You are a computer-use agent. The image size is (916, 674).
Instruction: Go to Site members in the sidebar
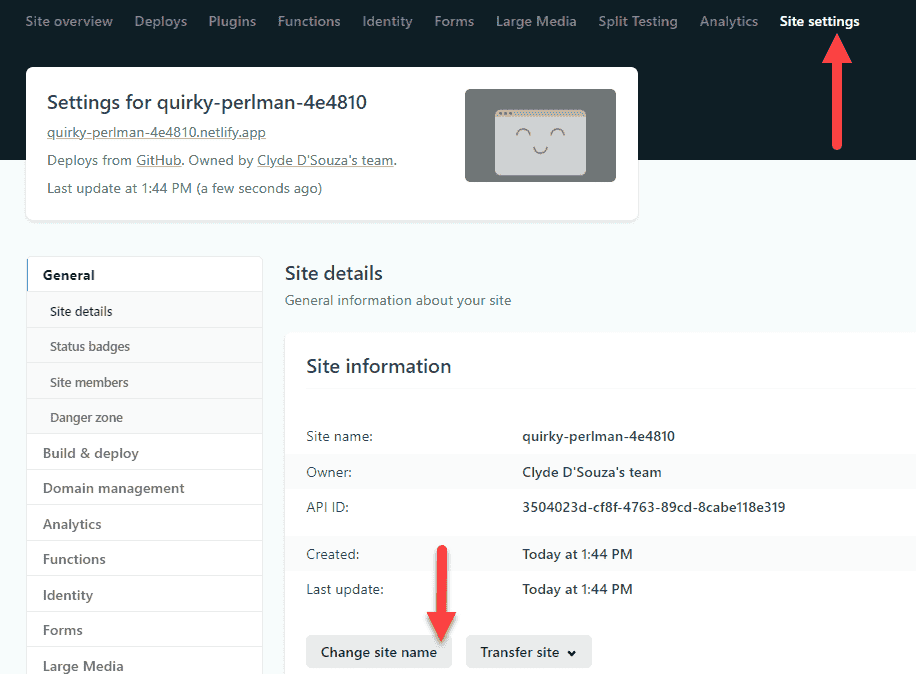click(144, 382)
